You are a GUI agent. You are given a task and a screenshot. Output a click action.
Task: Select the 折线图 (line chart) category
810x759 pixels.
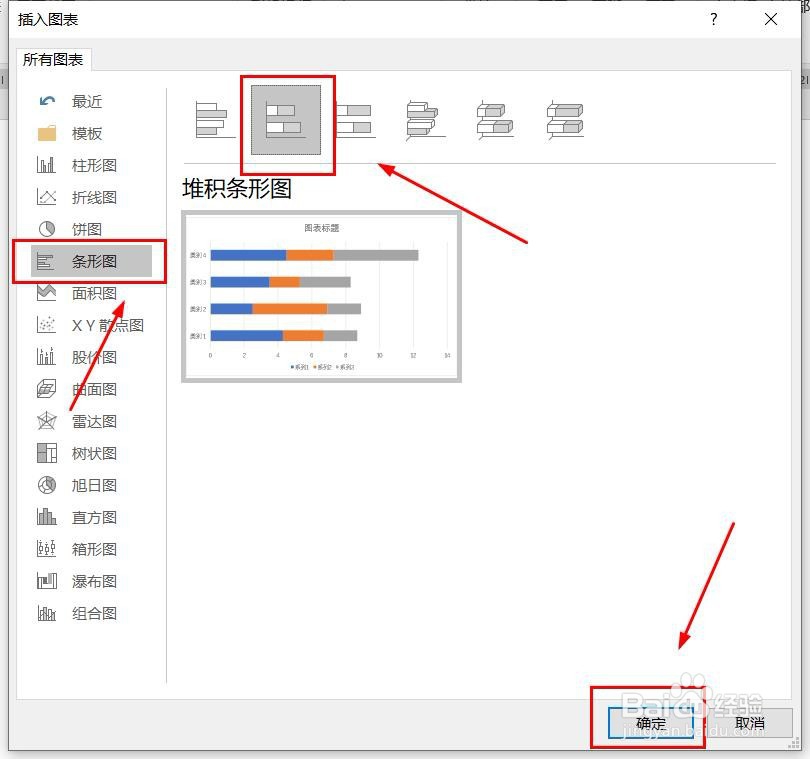pos(90,197)
